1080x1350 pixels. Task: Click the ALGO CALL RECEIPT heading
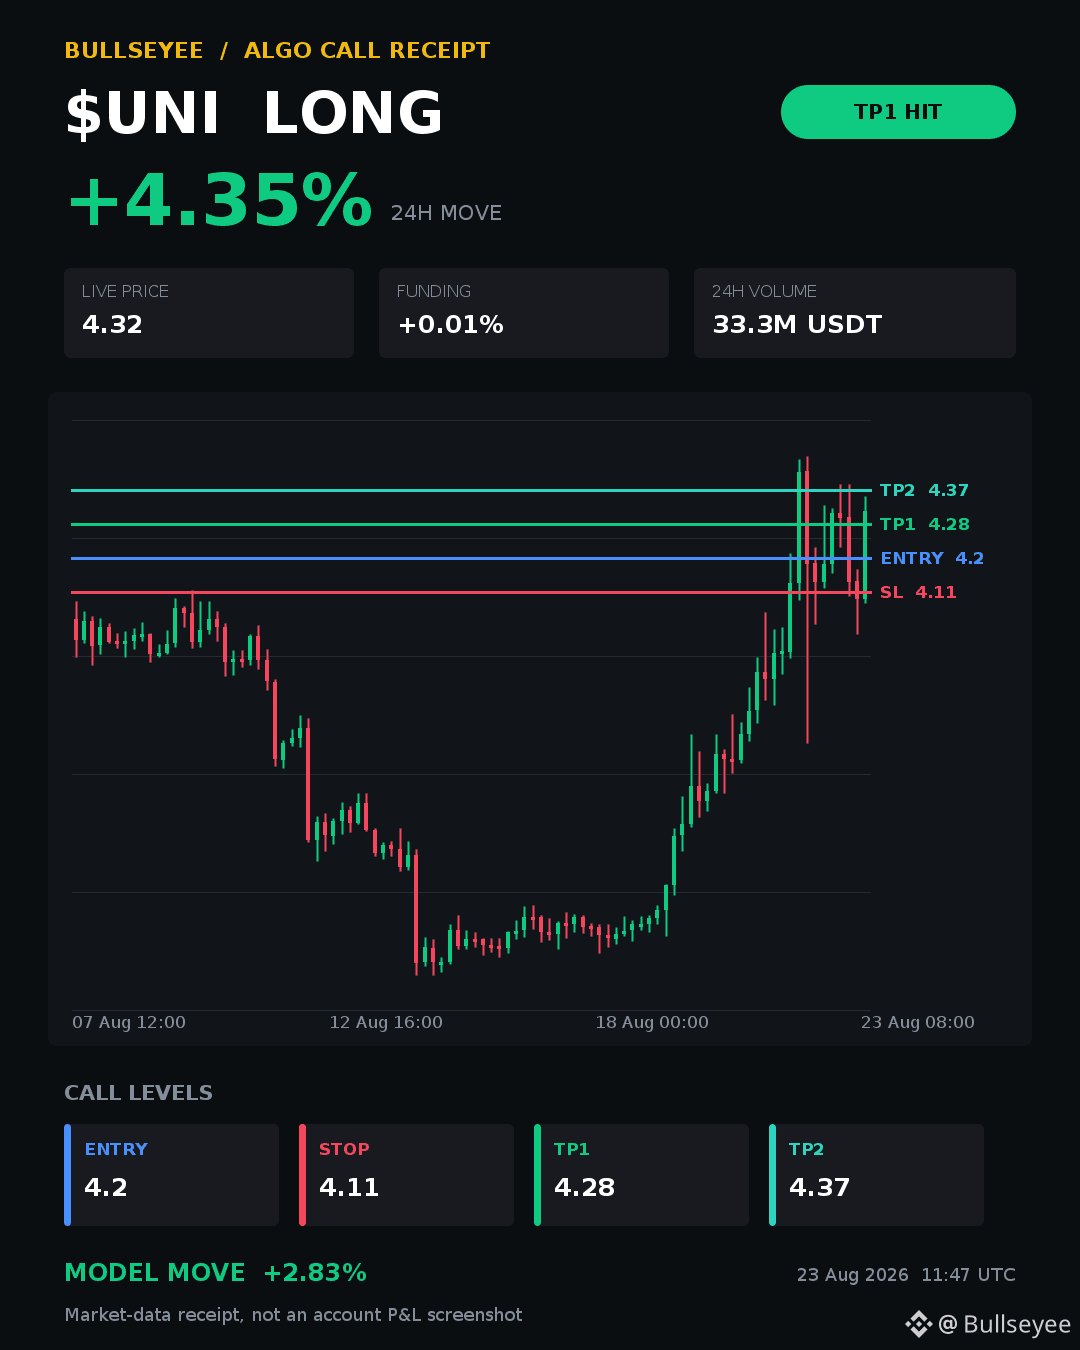367,51
